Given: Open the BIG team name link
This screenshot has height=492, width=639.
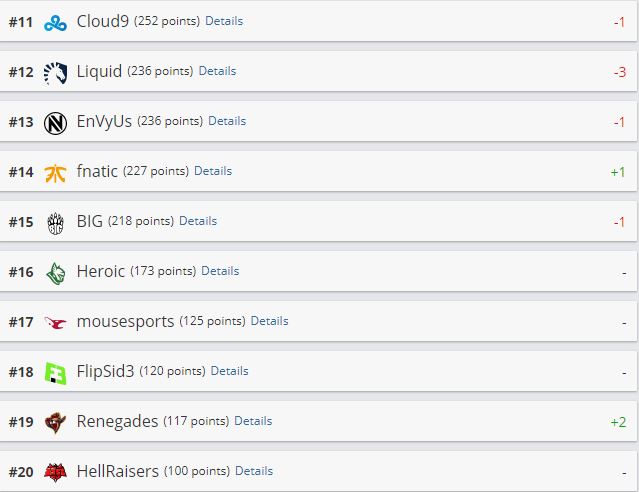Looking at the screenshot, I should (89, 221).
